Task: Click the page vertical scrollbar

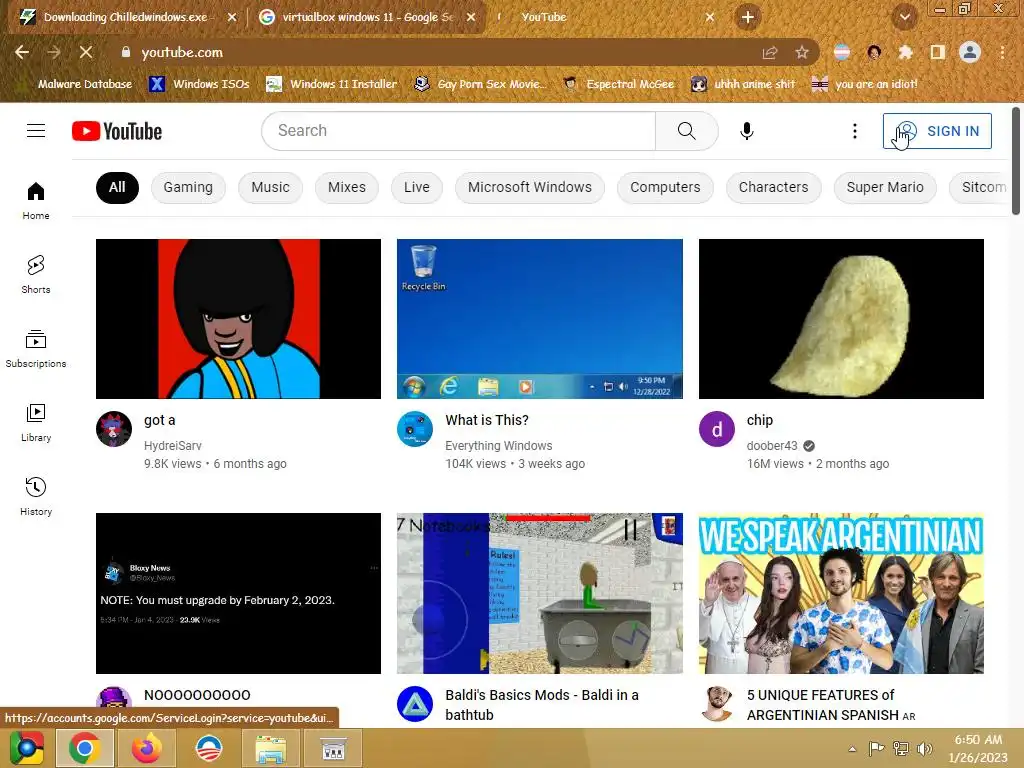Action: 1016,160
